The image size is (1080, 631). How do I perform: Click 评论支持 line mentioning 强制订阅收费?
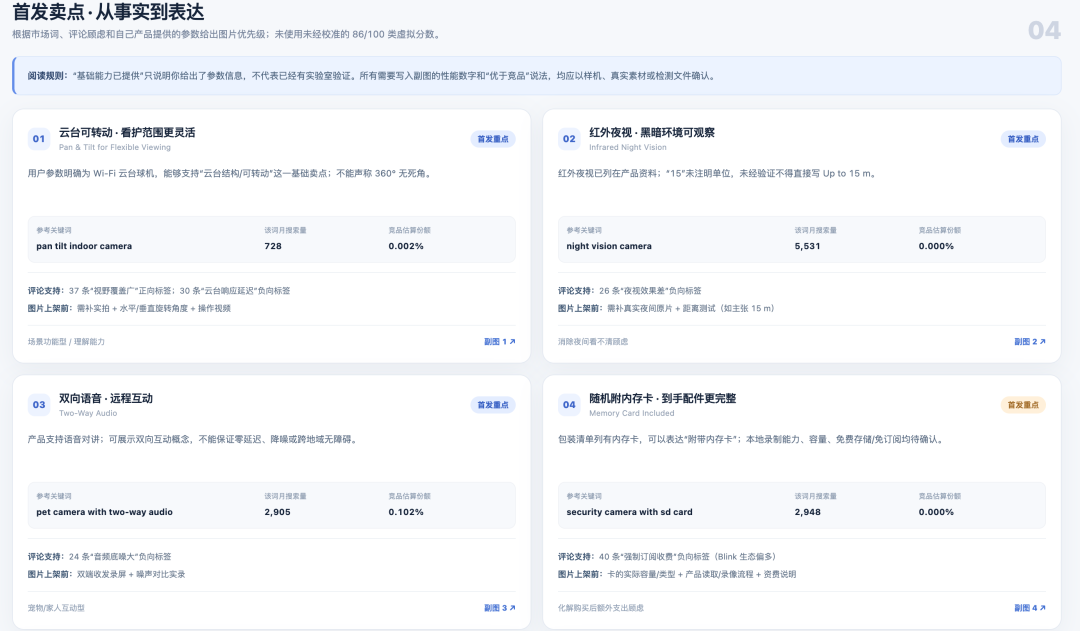click(x=667, y=557)
